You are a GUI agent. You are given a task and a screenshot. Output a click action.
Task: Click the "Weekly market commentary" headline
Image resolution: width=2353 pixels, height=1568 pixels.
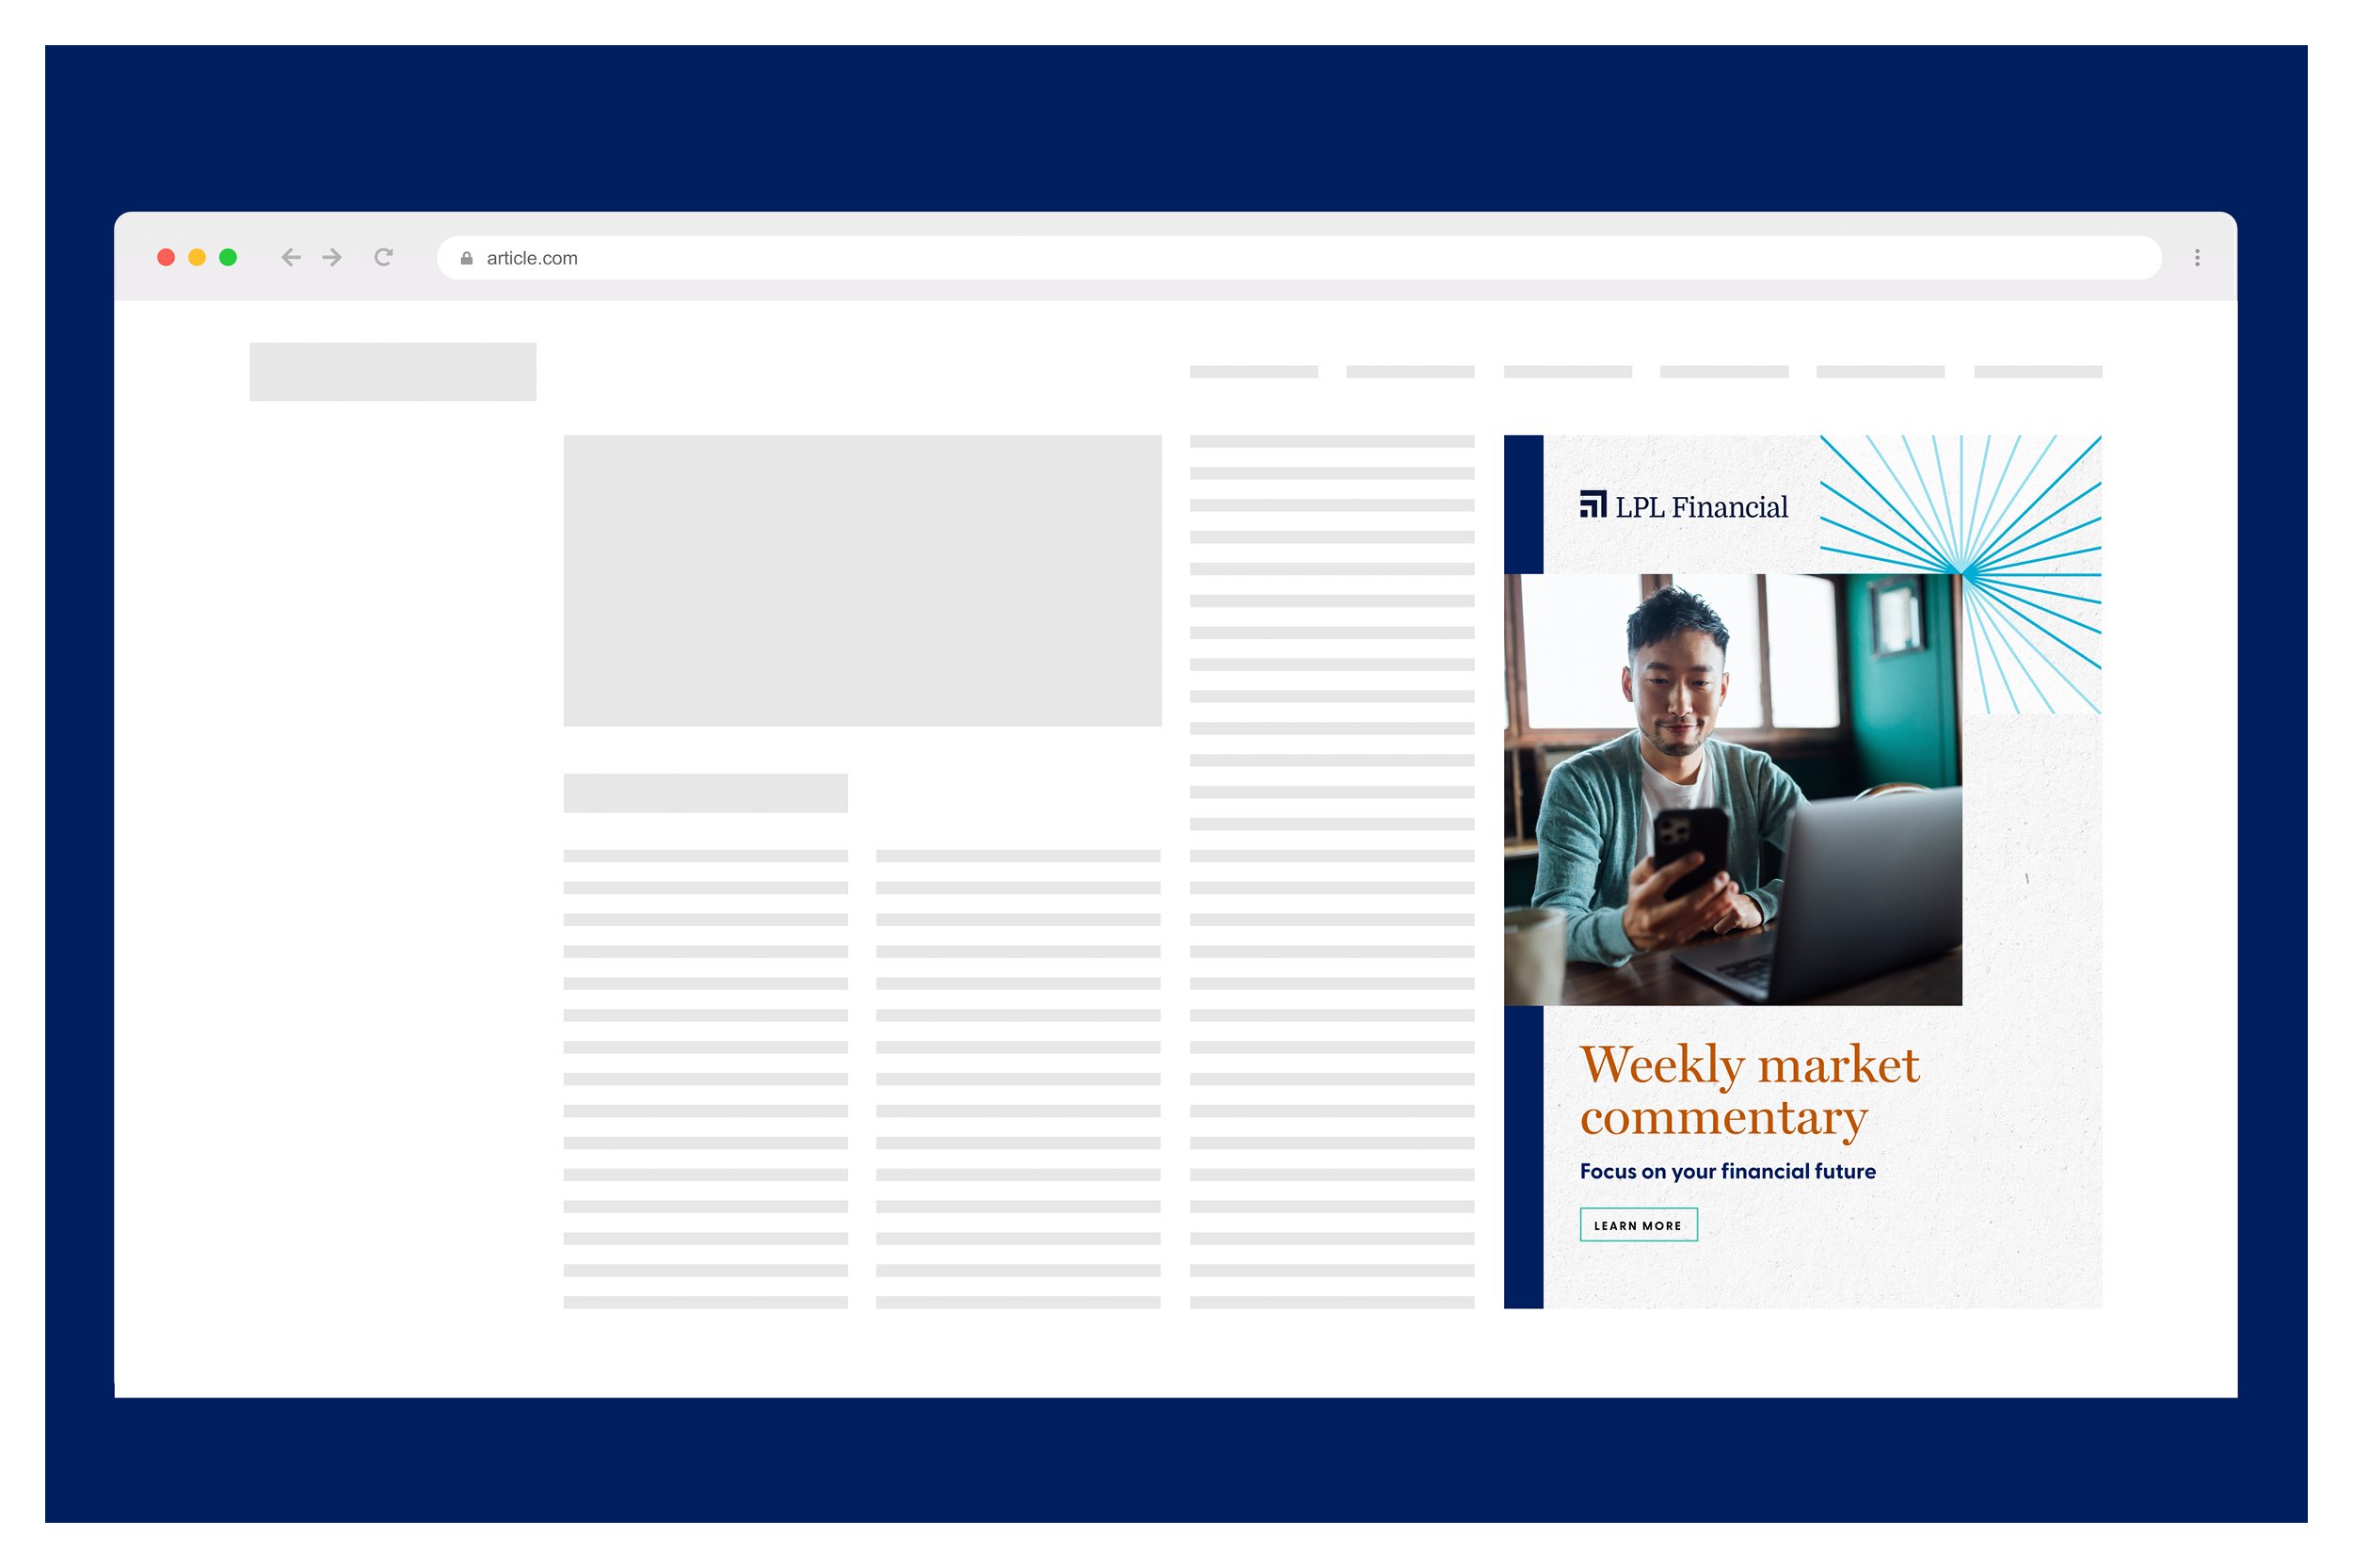pos(1749,1091)
